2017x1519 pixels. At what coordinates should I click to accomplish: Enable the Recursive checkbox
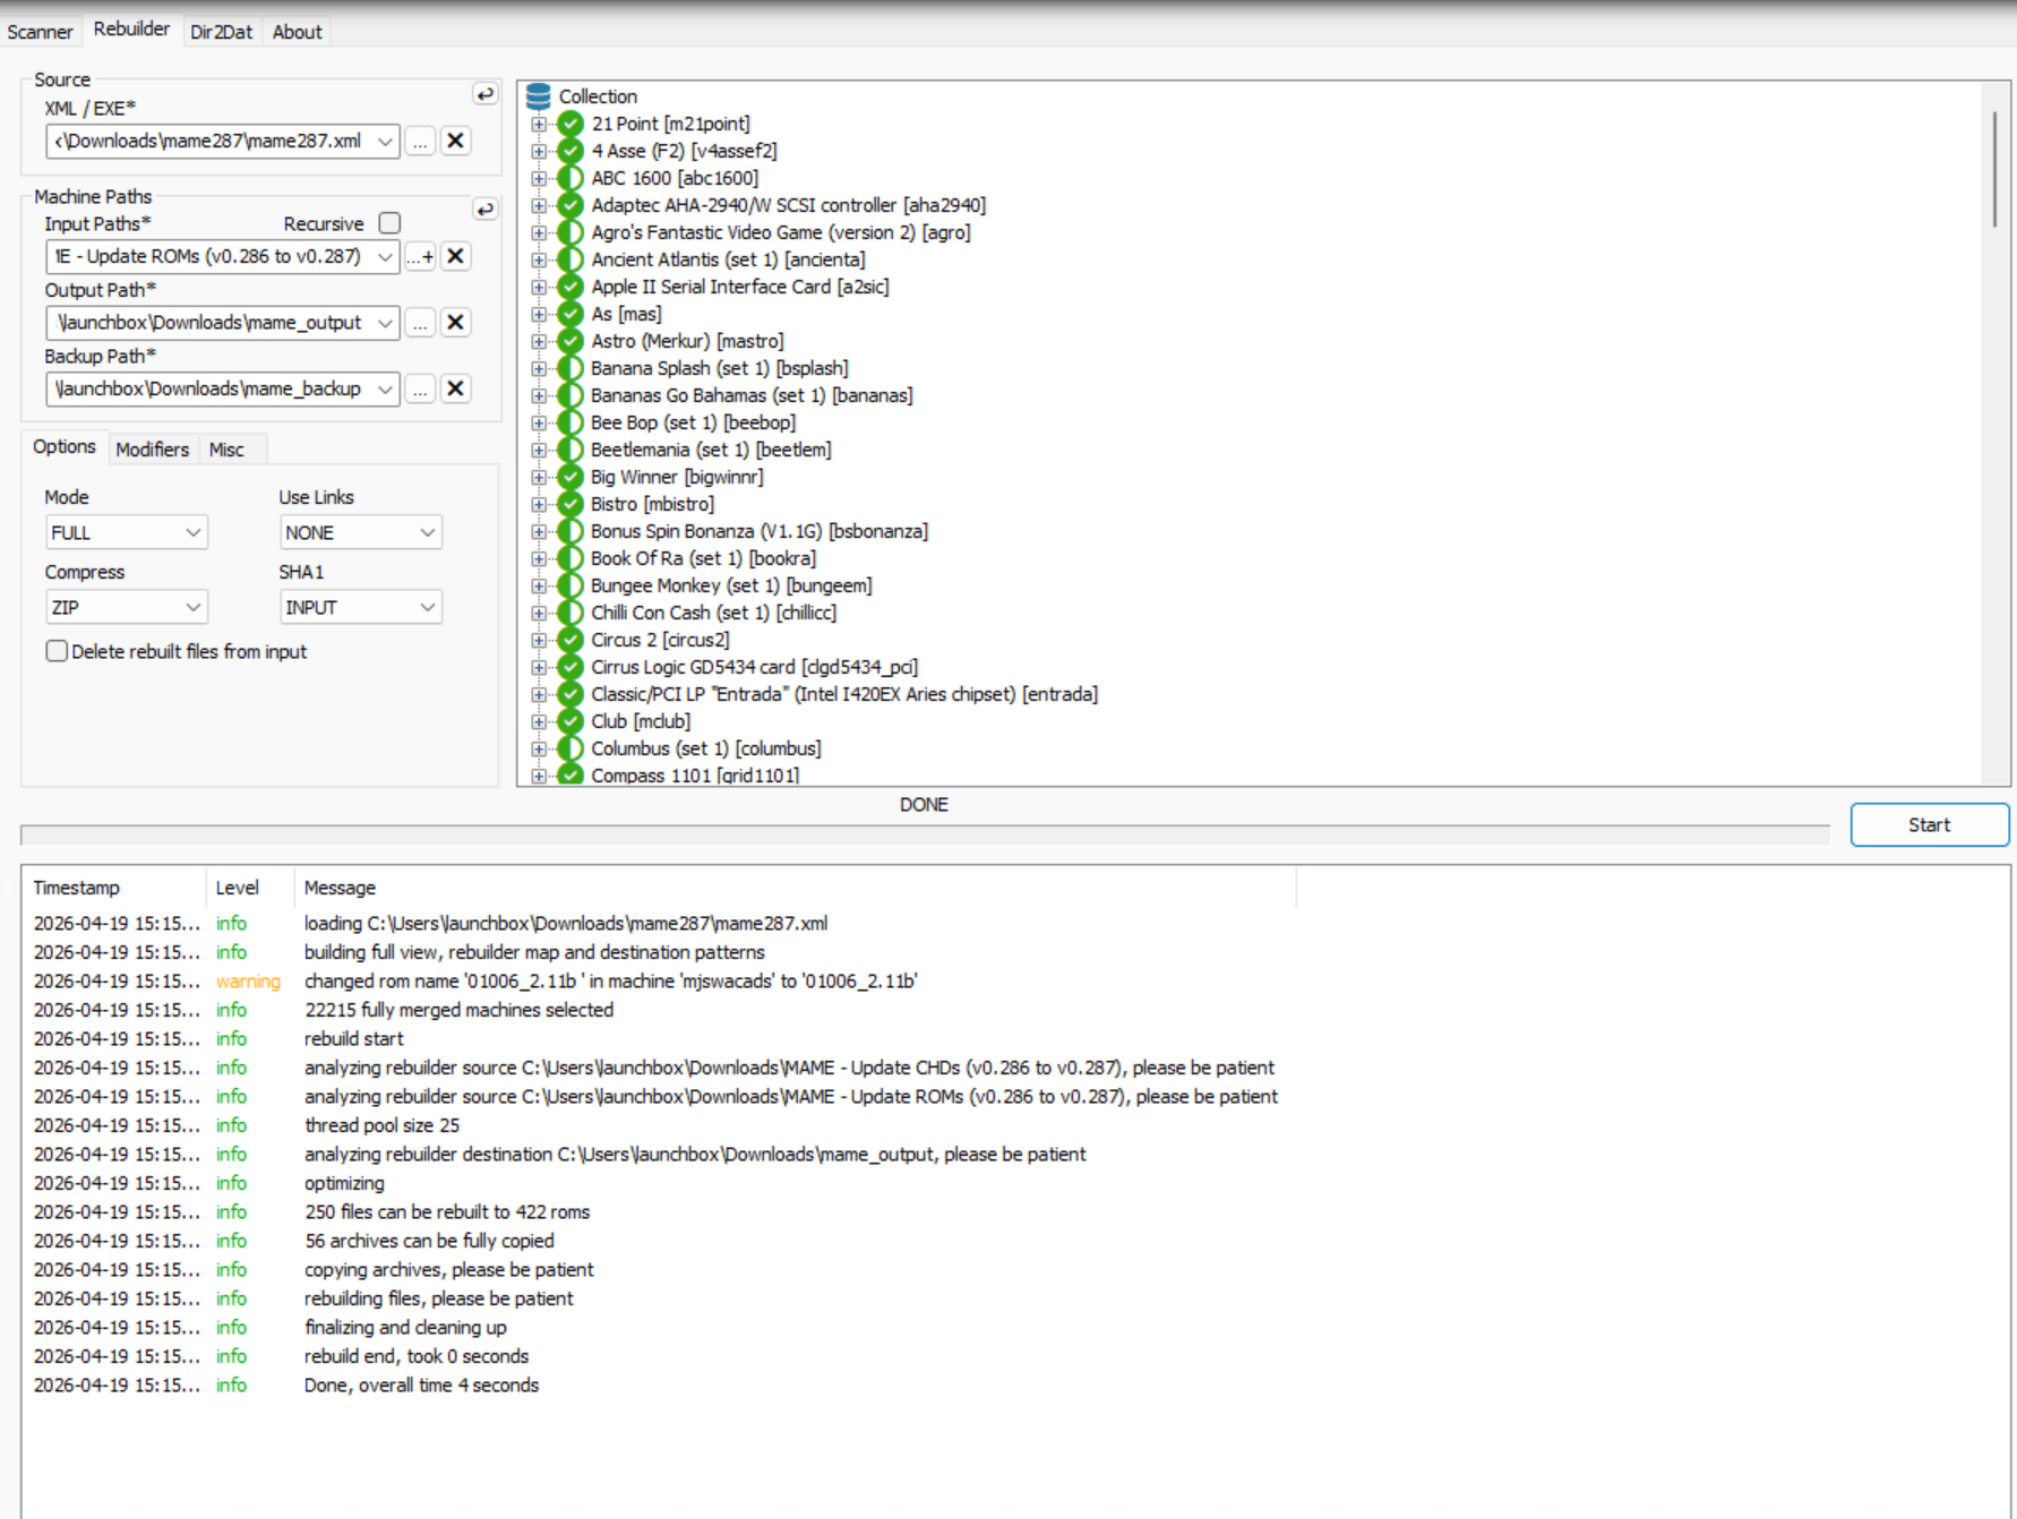(390, 223)
